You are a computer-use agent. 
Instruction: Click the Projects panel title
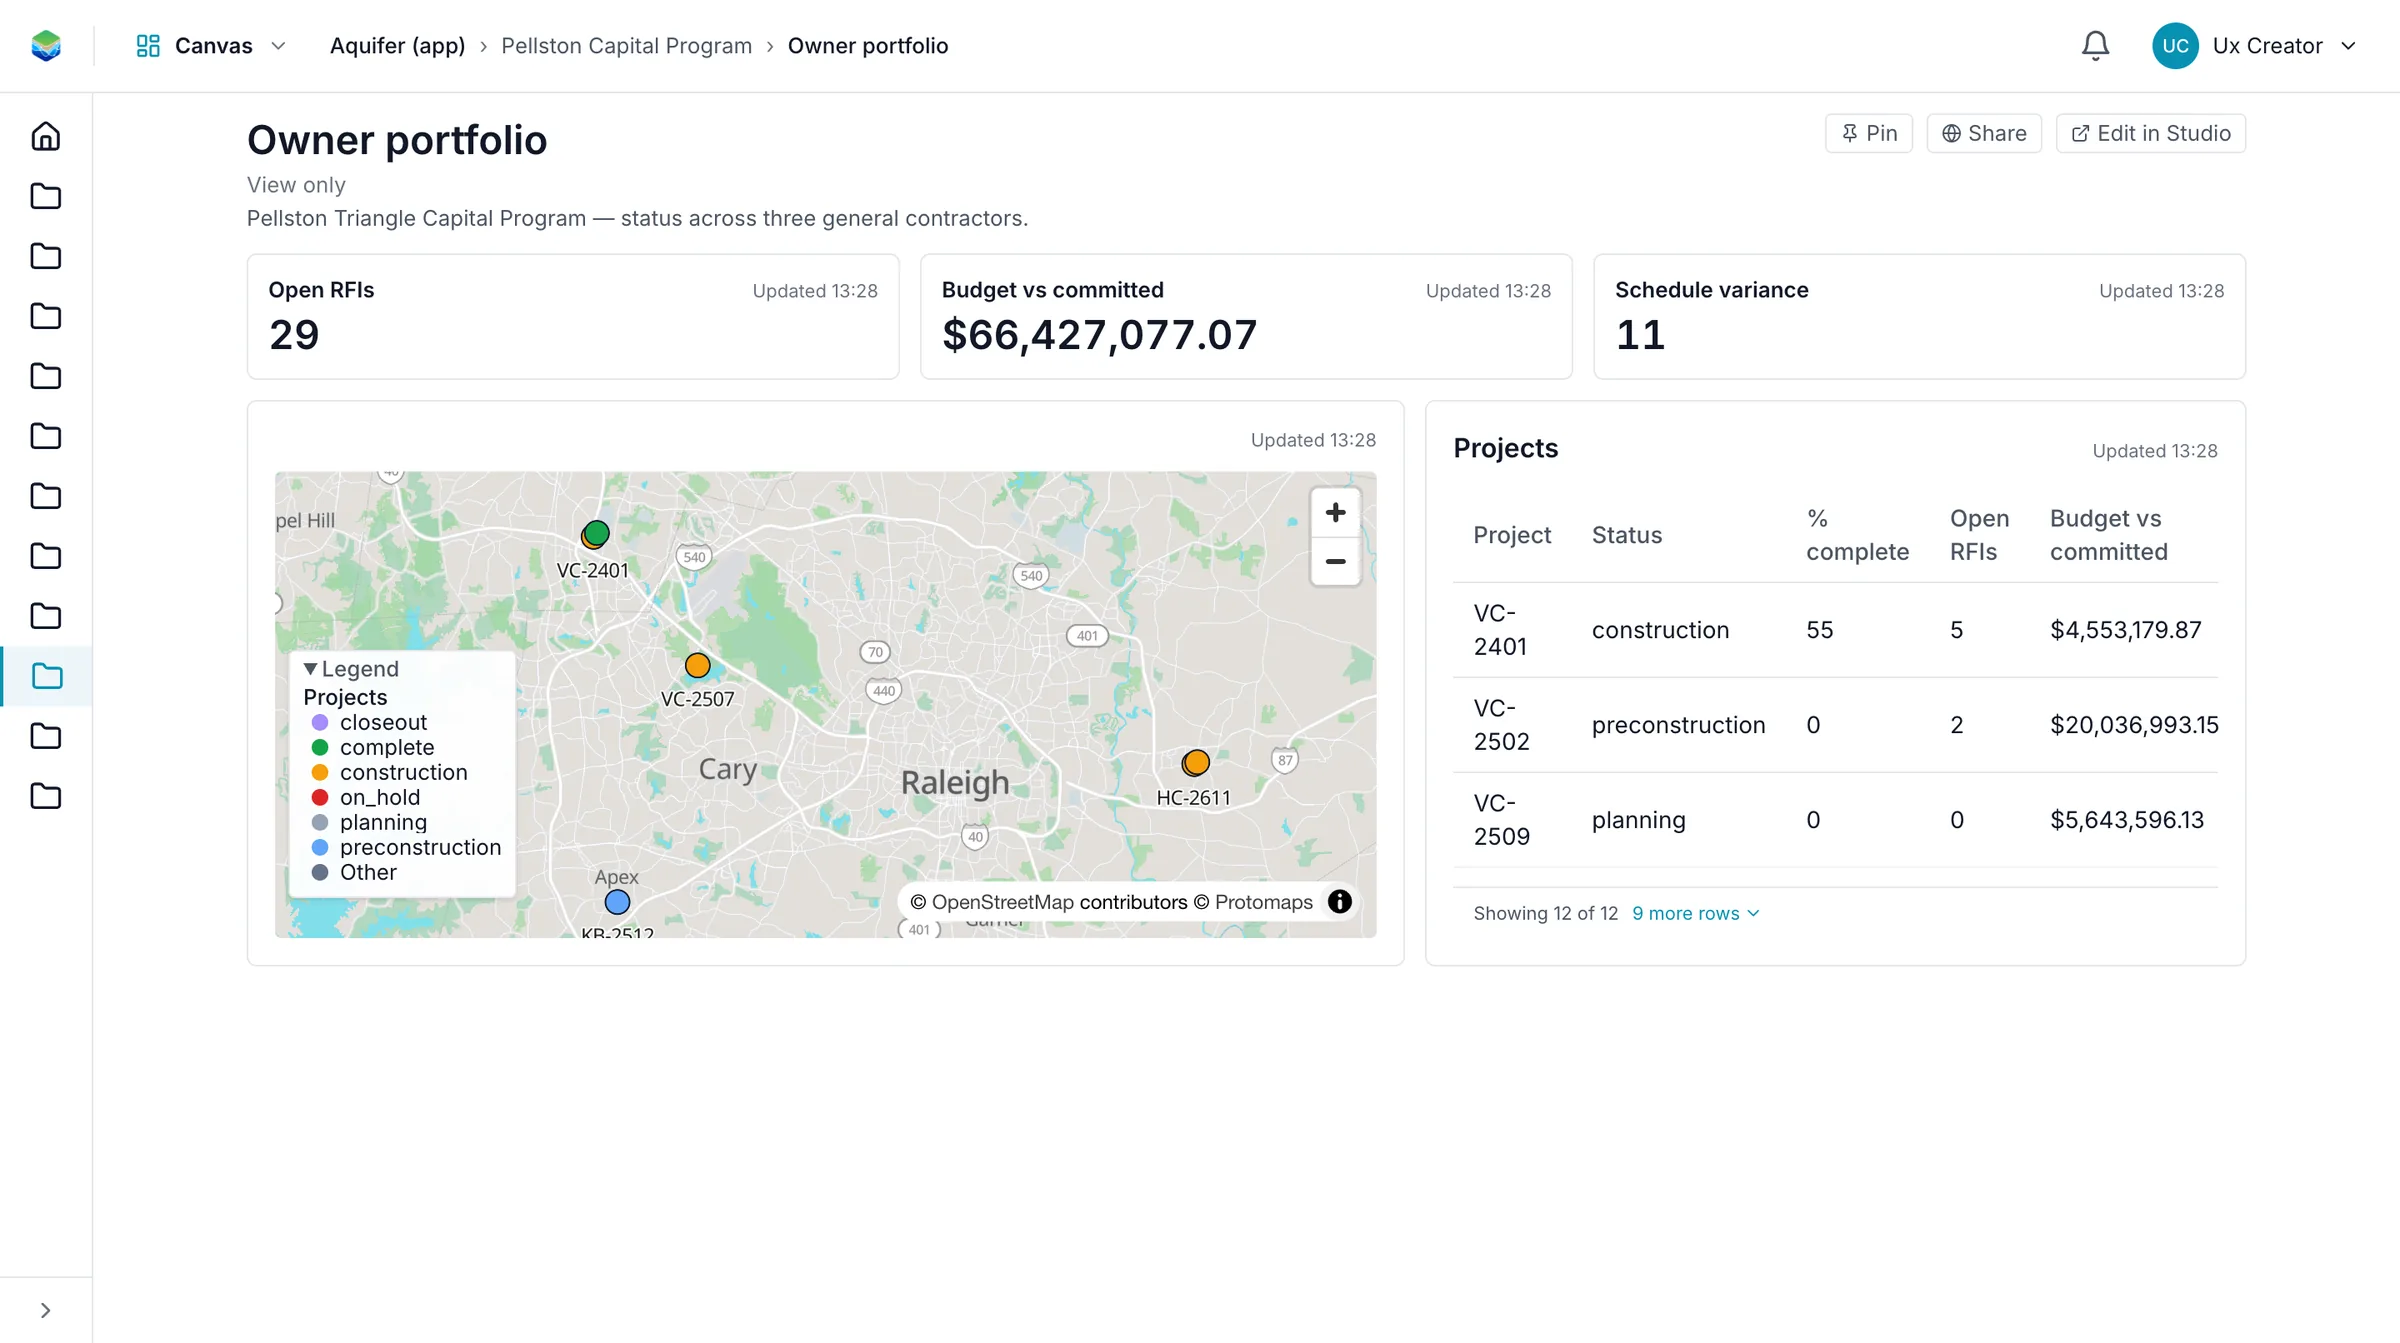click(1505, 449)
